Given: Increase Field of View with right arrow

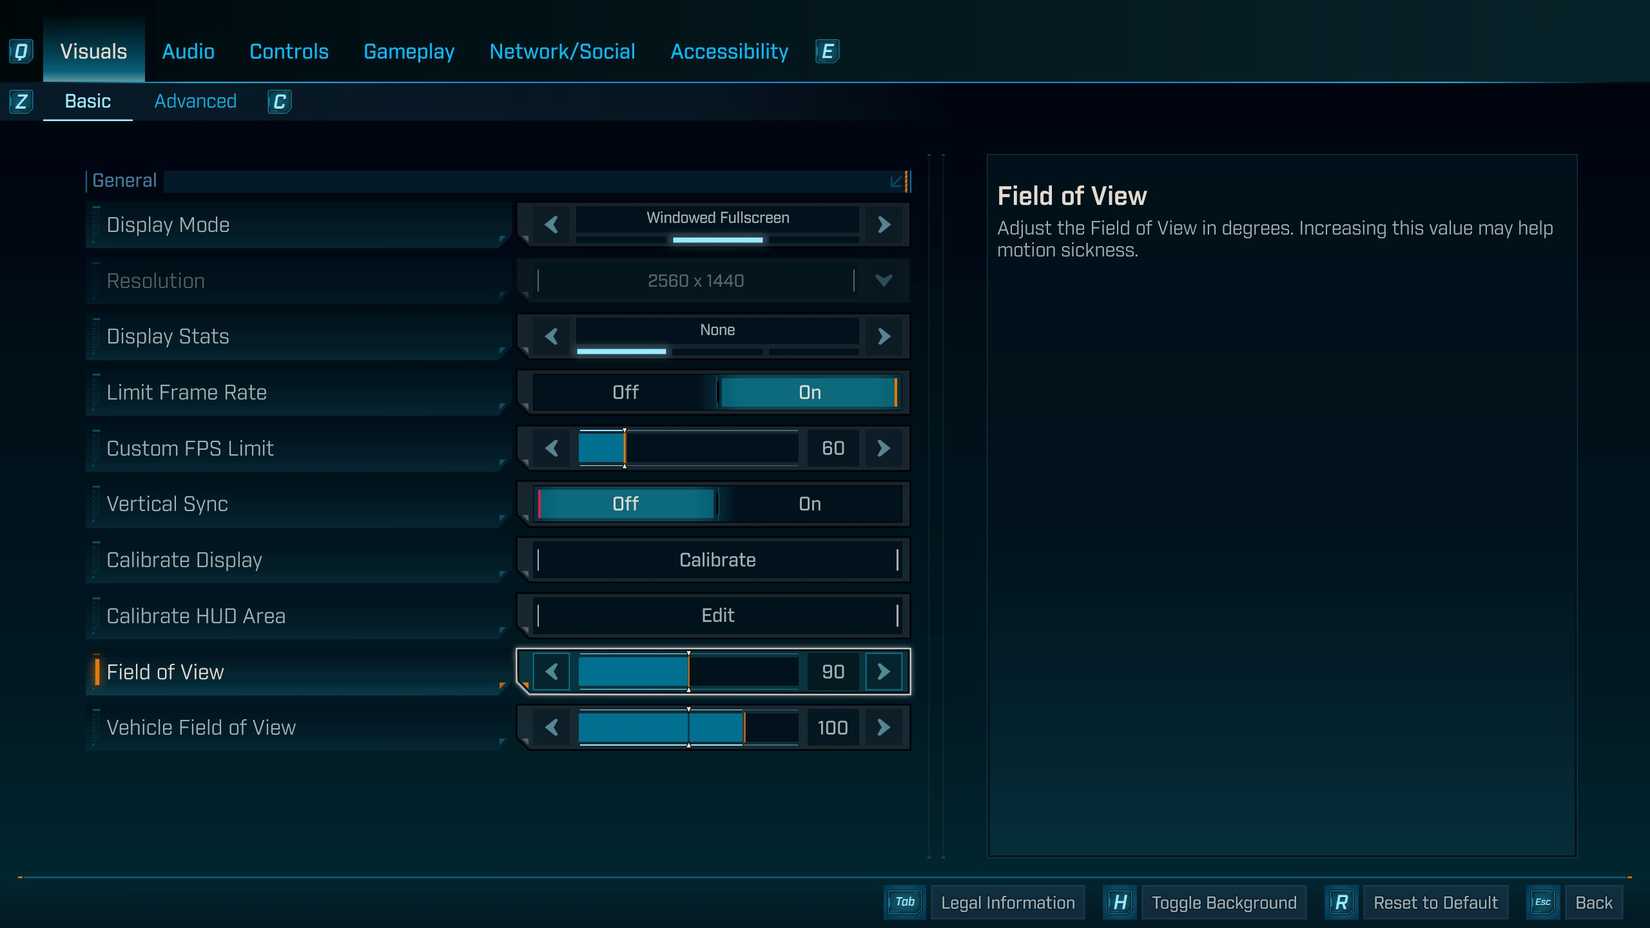Looking at the screenshot, I should pyautogui.click(x=883, y=672).
